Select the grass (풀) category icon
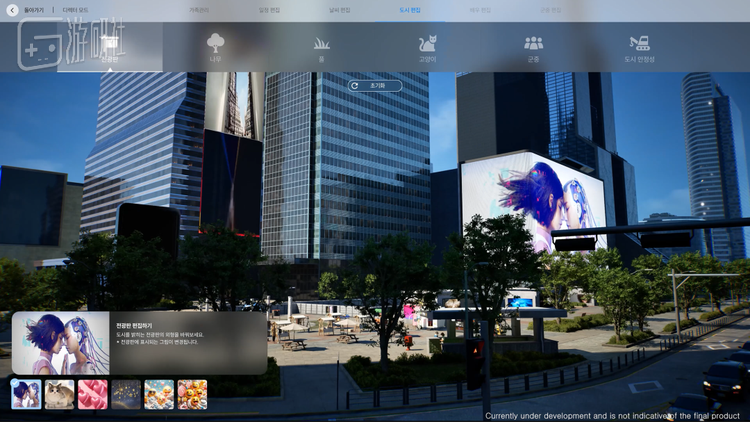The height and width of the screenshot is (422, 750). [321, 46]
